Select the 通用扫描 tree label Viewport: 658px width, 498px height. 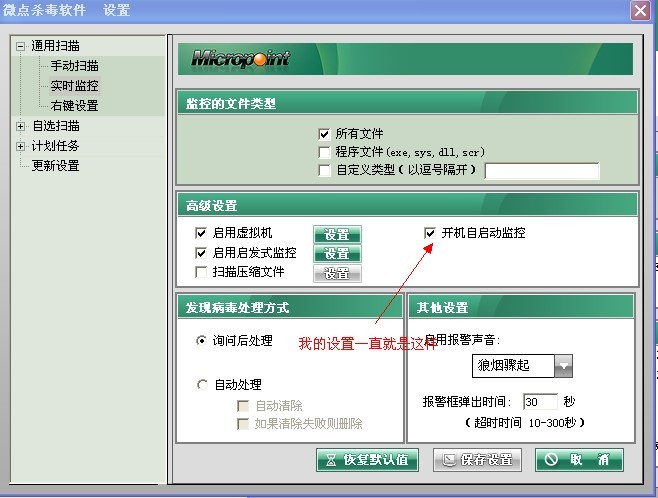(x=55, y=46)
